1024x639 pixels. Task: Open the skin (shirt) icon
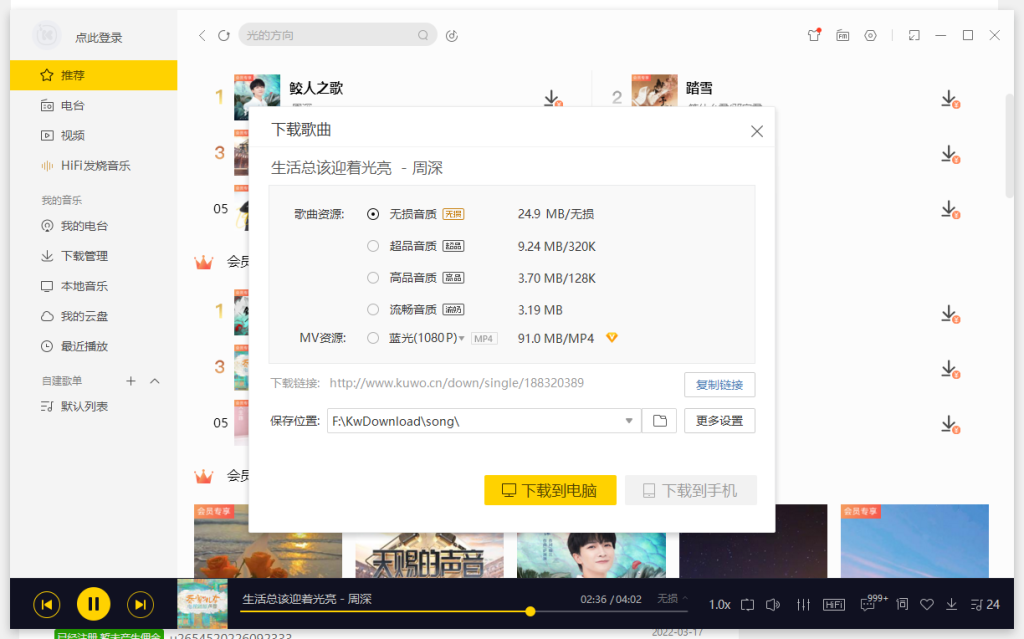[x=814, y=35]
